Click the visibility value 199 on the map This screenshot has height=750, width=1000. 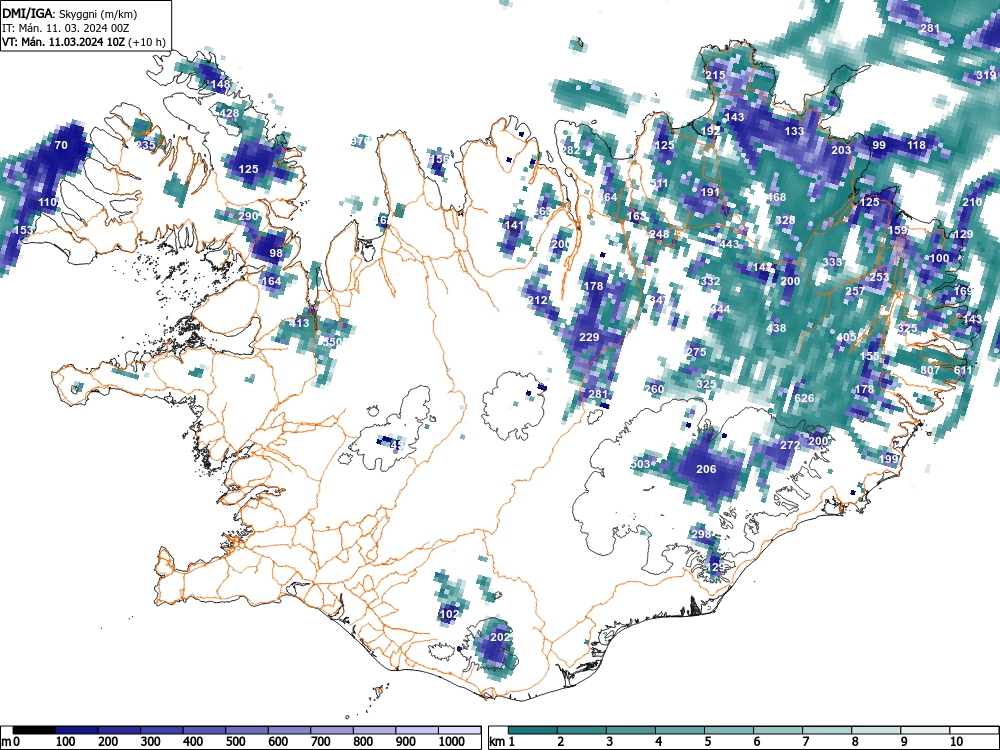coord(888,459)
